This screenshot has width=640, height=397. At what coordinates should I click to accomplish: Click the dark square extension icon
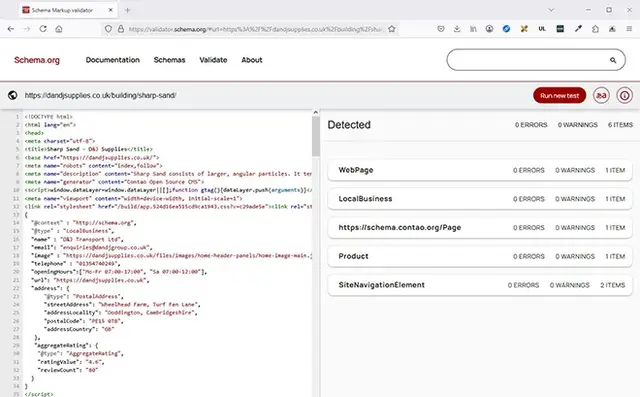pyautogui.click(x=560, y=29)
